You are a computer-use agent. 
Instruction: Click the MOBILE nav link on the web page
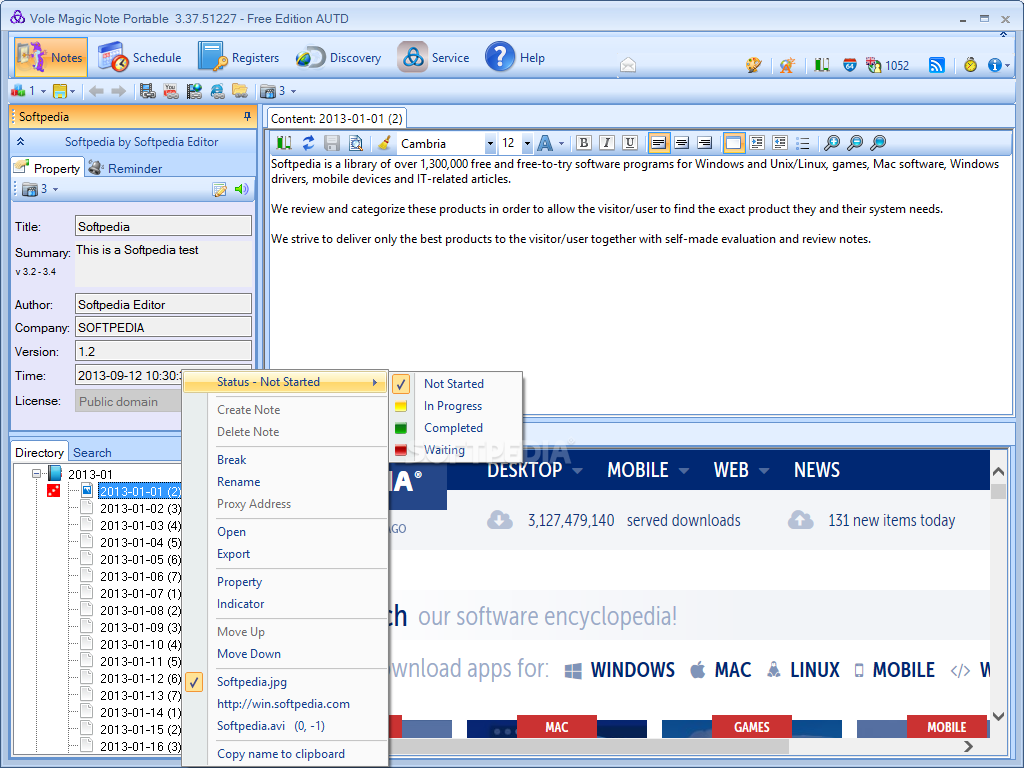tap(638, 470)
